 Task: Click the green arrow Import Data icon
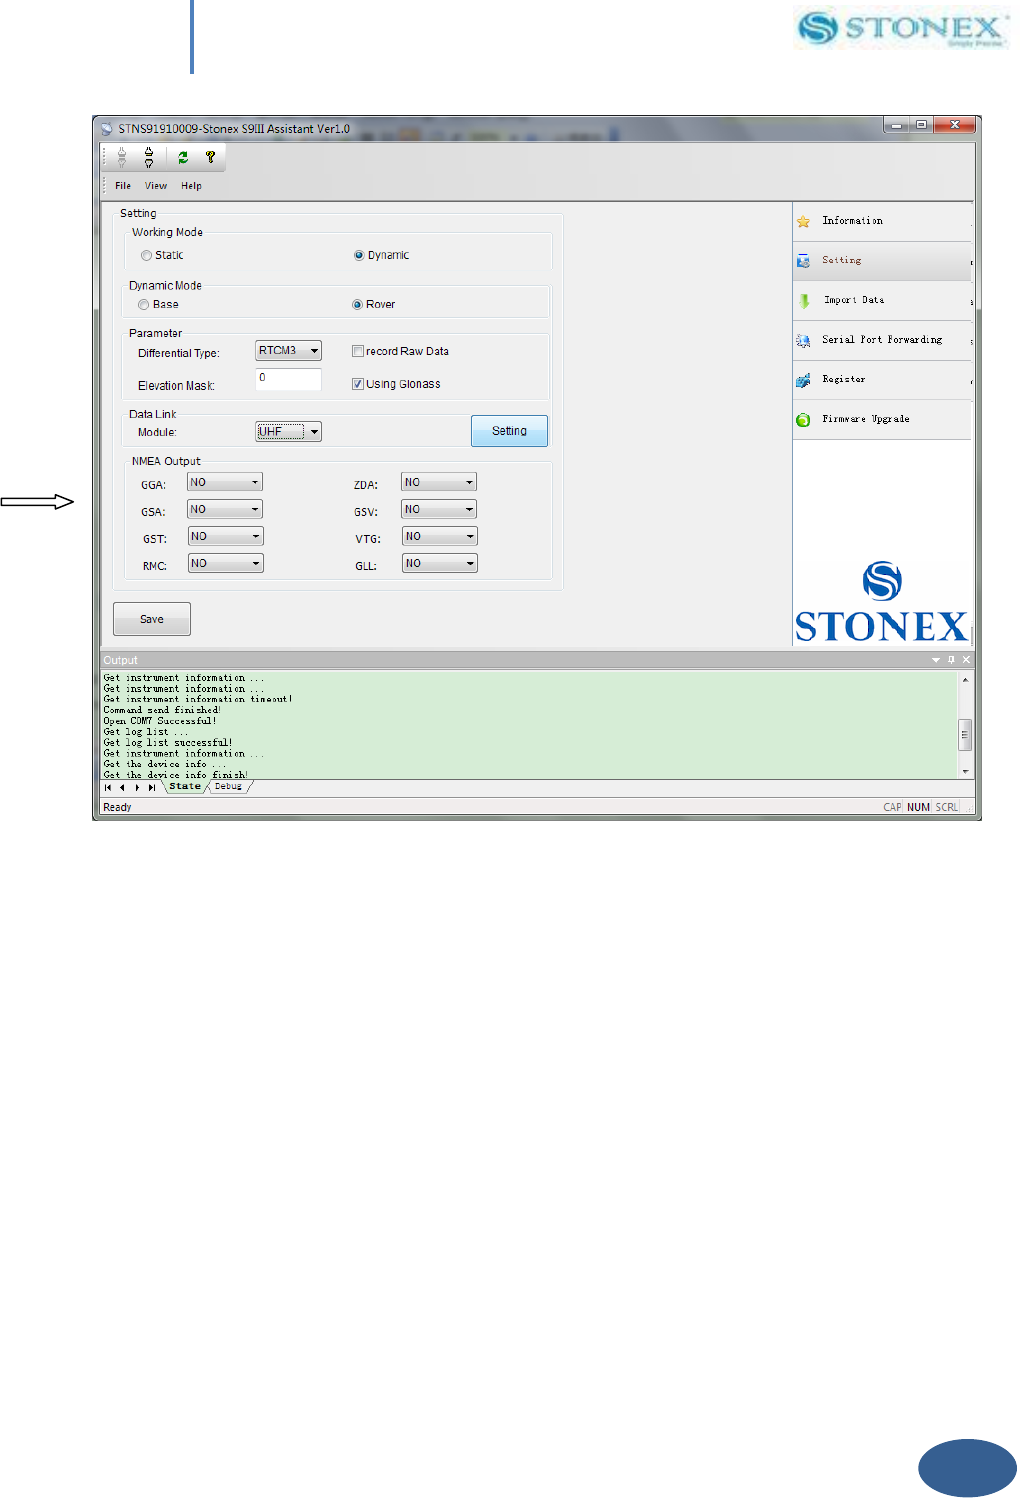(804, 300)
